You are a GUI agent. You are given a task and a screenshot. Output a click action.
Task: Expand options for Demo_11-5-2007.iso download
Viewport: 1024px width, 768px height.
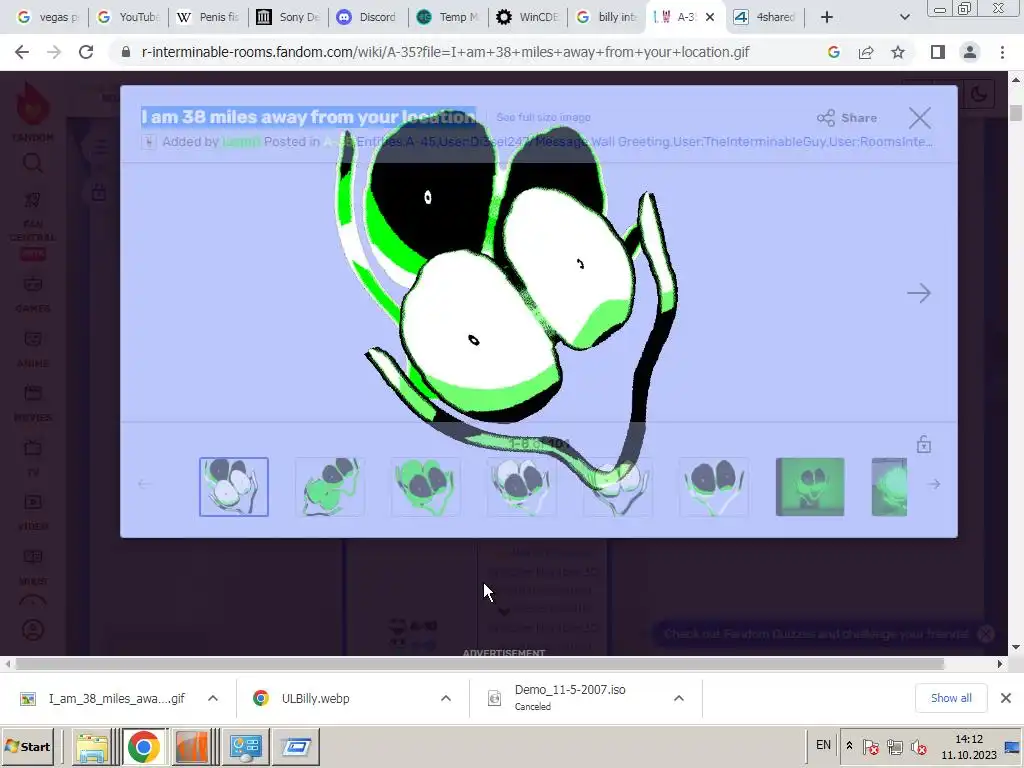point(679,698)
